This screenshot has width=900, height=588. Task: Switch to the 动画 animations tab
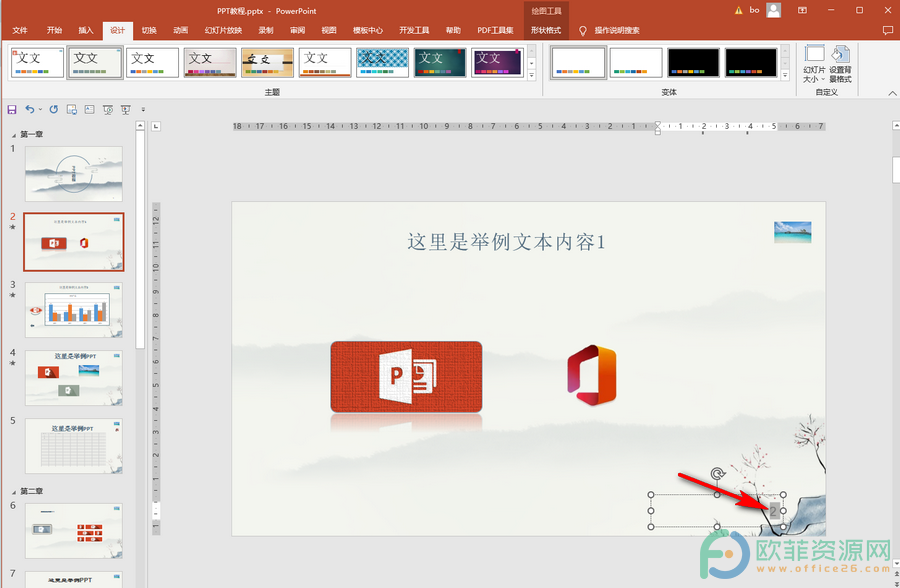click(181, 30)
